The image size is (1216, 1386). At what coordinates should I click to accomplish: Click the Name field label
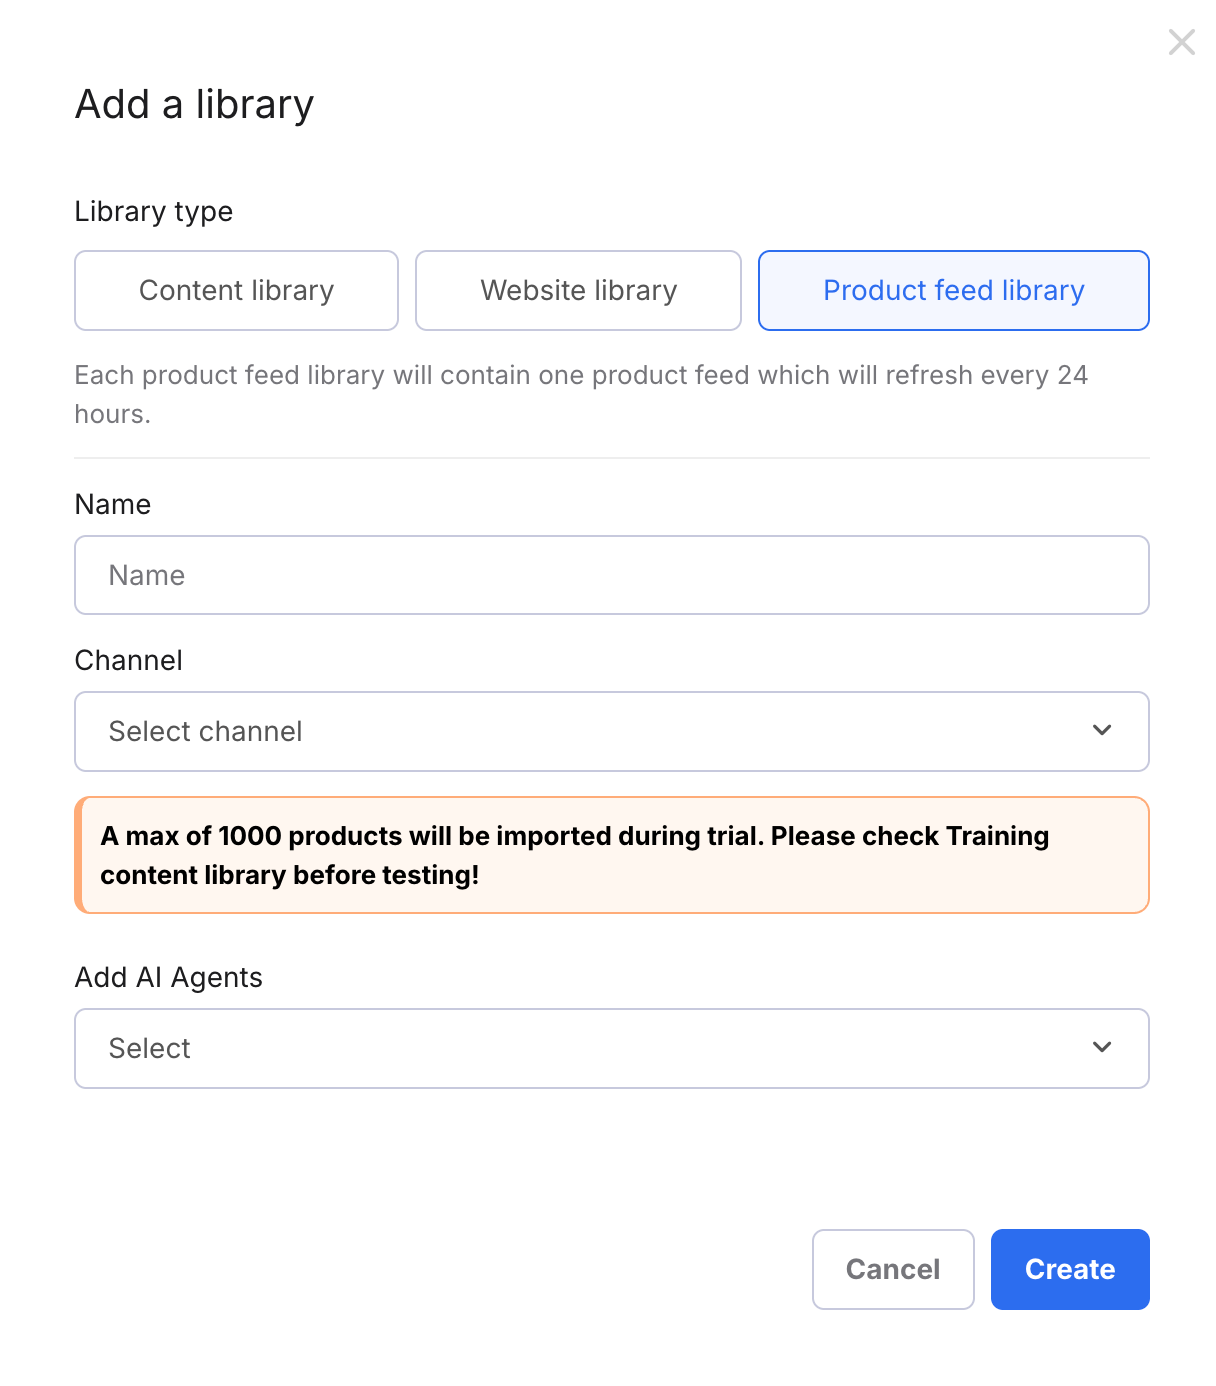pyautogui.click(x=112, y=504)
